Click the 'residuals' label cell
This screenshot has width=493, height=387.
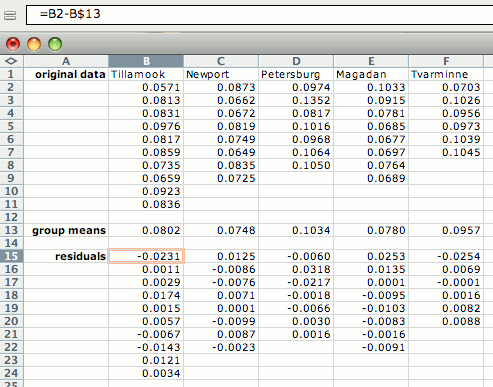point(66,256)
